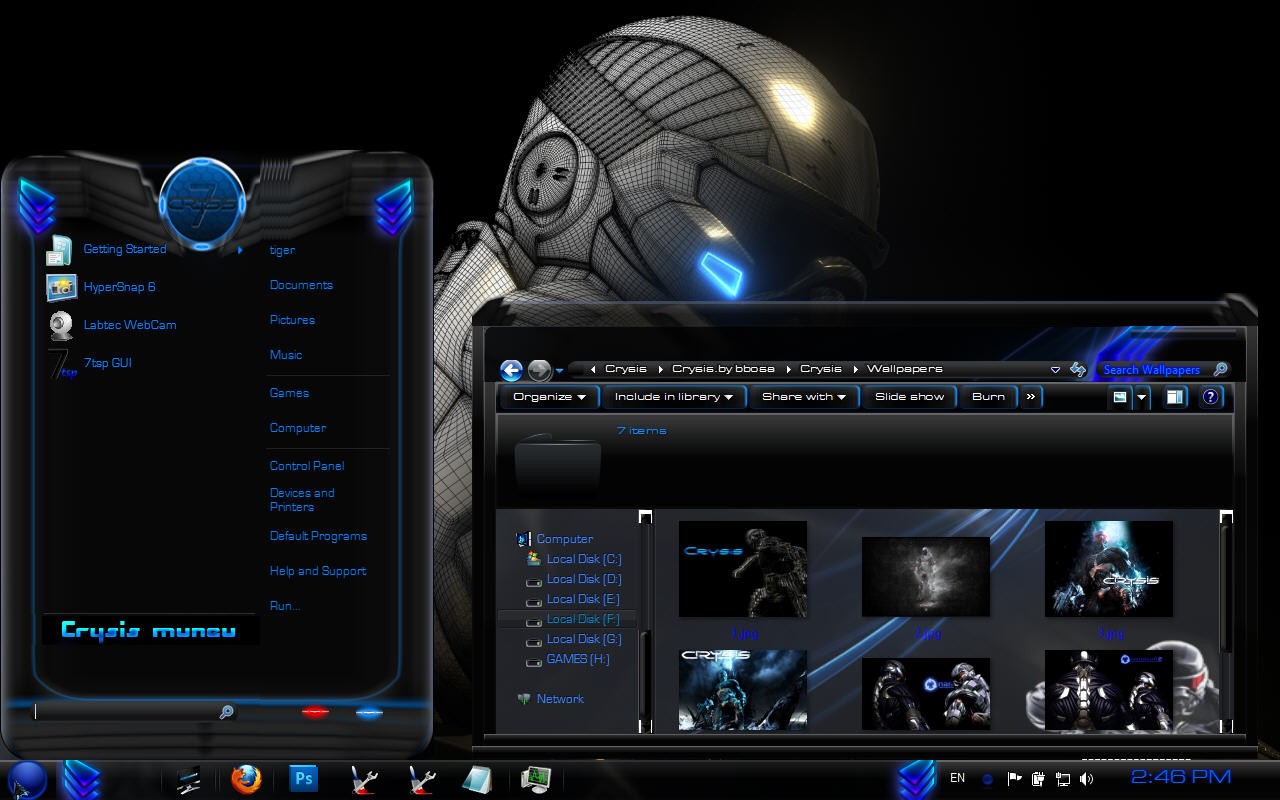Screen dimensions: 1280x800
Task: Click the volume speaker tray icon
Action: pos(1087,779)
